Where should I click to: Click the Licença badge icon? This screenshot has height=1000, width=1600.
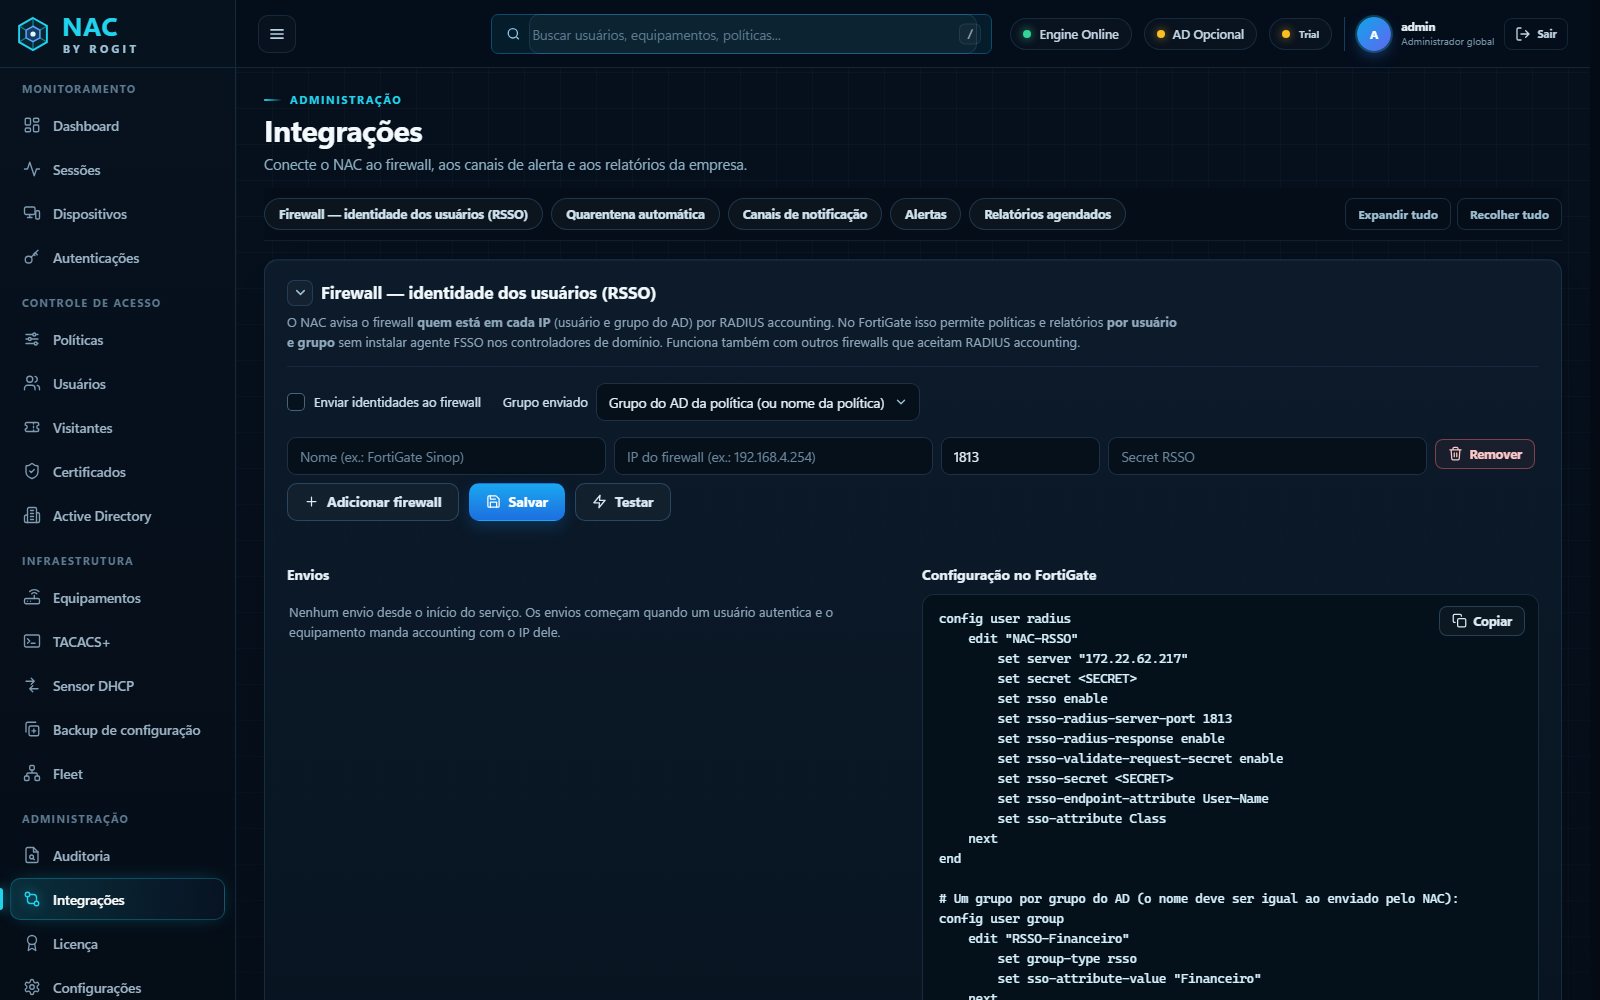click(32, 944)
